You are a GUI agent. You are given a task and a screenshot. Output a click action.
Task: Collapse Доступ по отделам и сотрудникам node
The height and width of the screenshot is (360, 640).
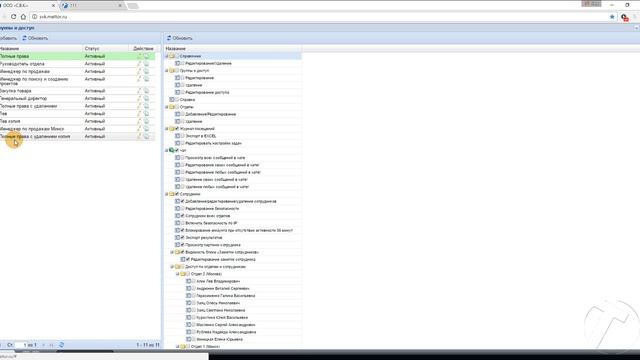tap(172, 267)
